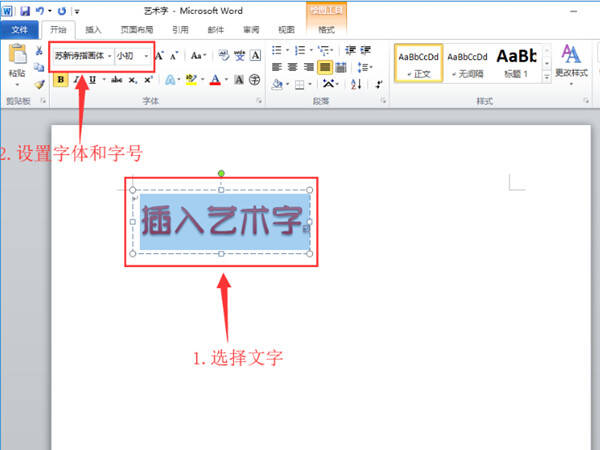This screenshot has width=600, height=450.
Task: Open Change Case Aa dropdown
Action: pyautogui.click(x=199, y=56)
